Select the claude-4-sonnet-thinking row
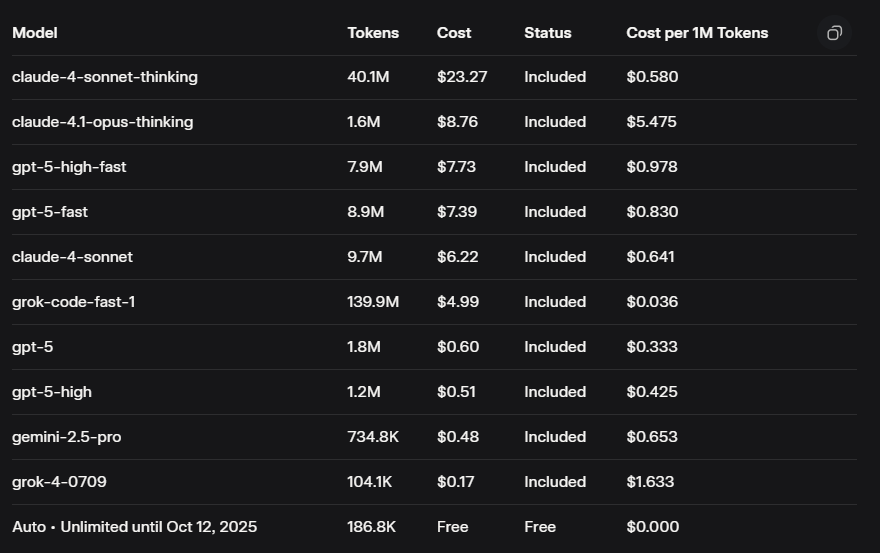 (x=105, y=77)
